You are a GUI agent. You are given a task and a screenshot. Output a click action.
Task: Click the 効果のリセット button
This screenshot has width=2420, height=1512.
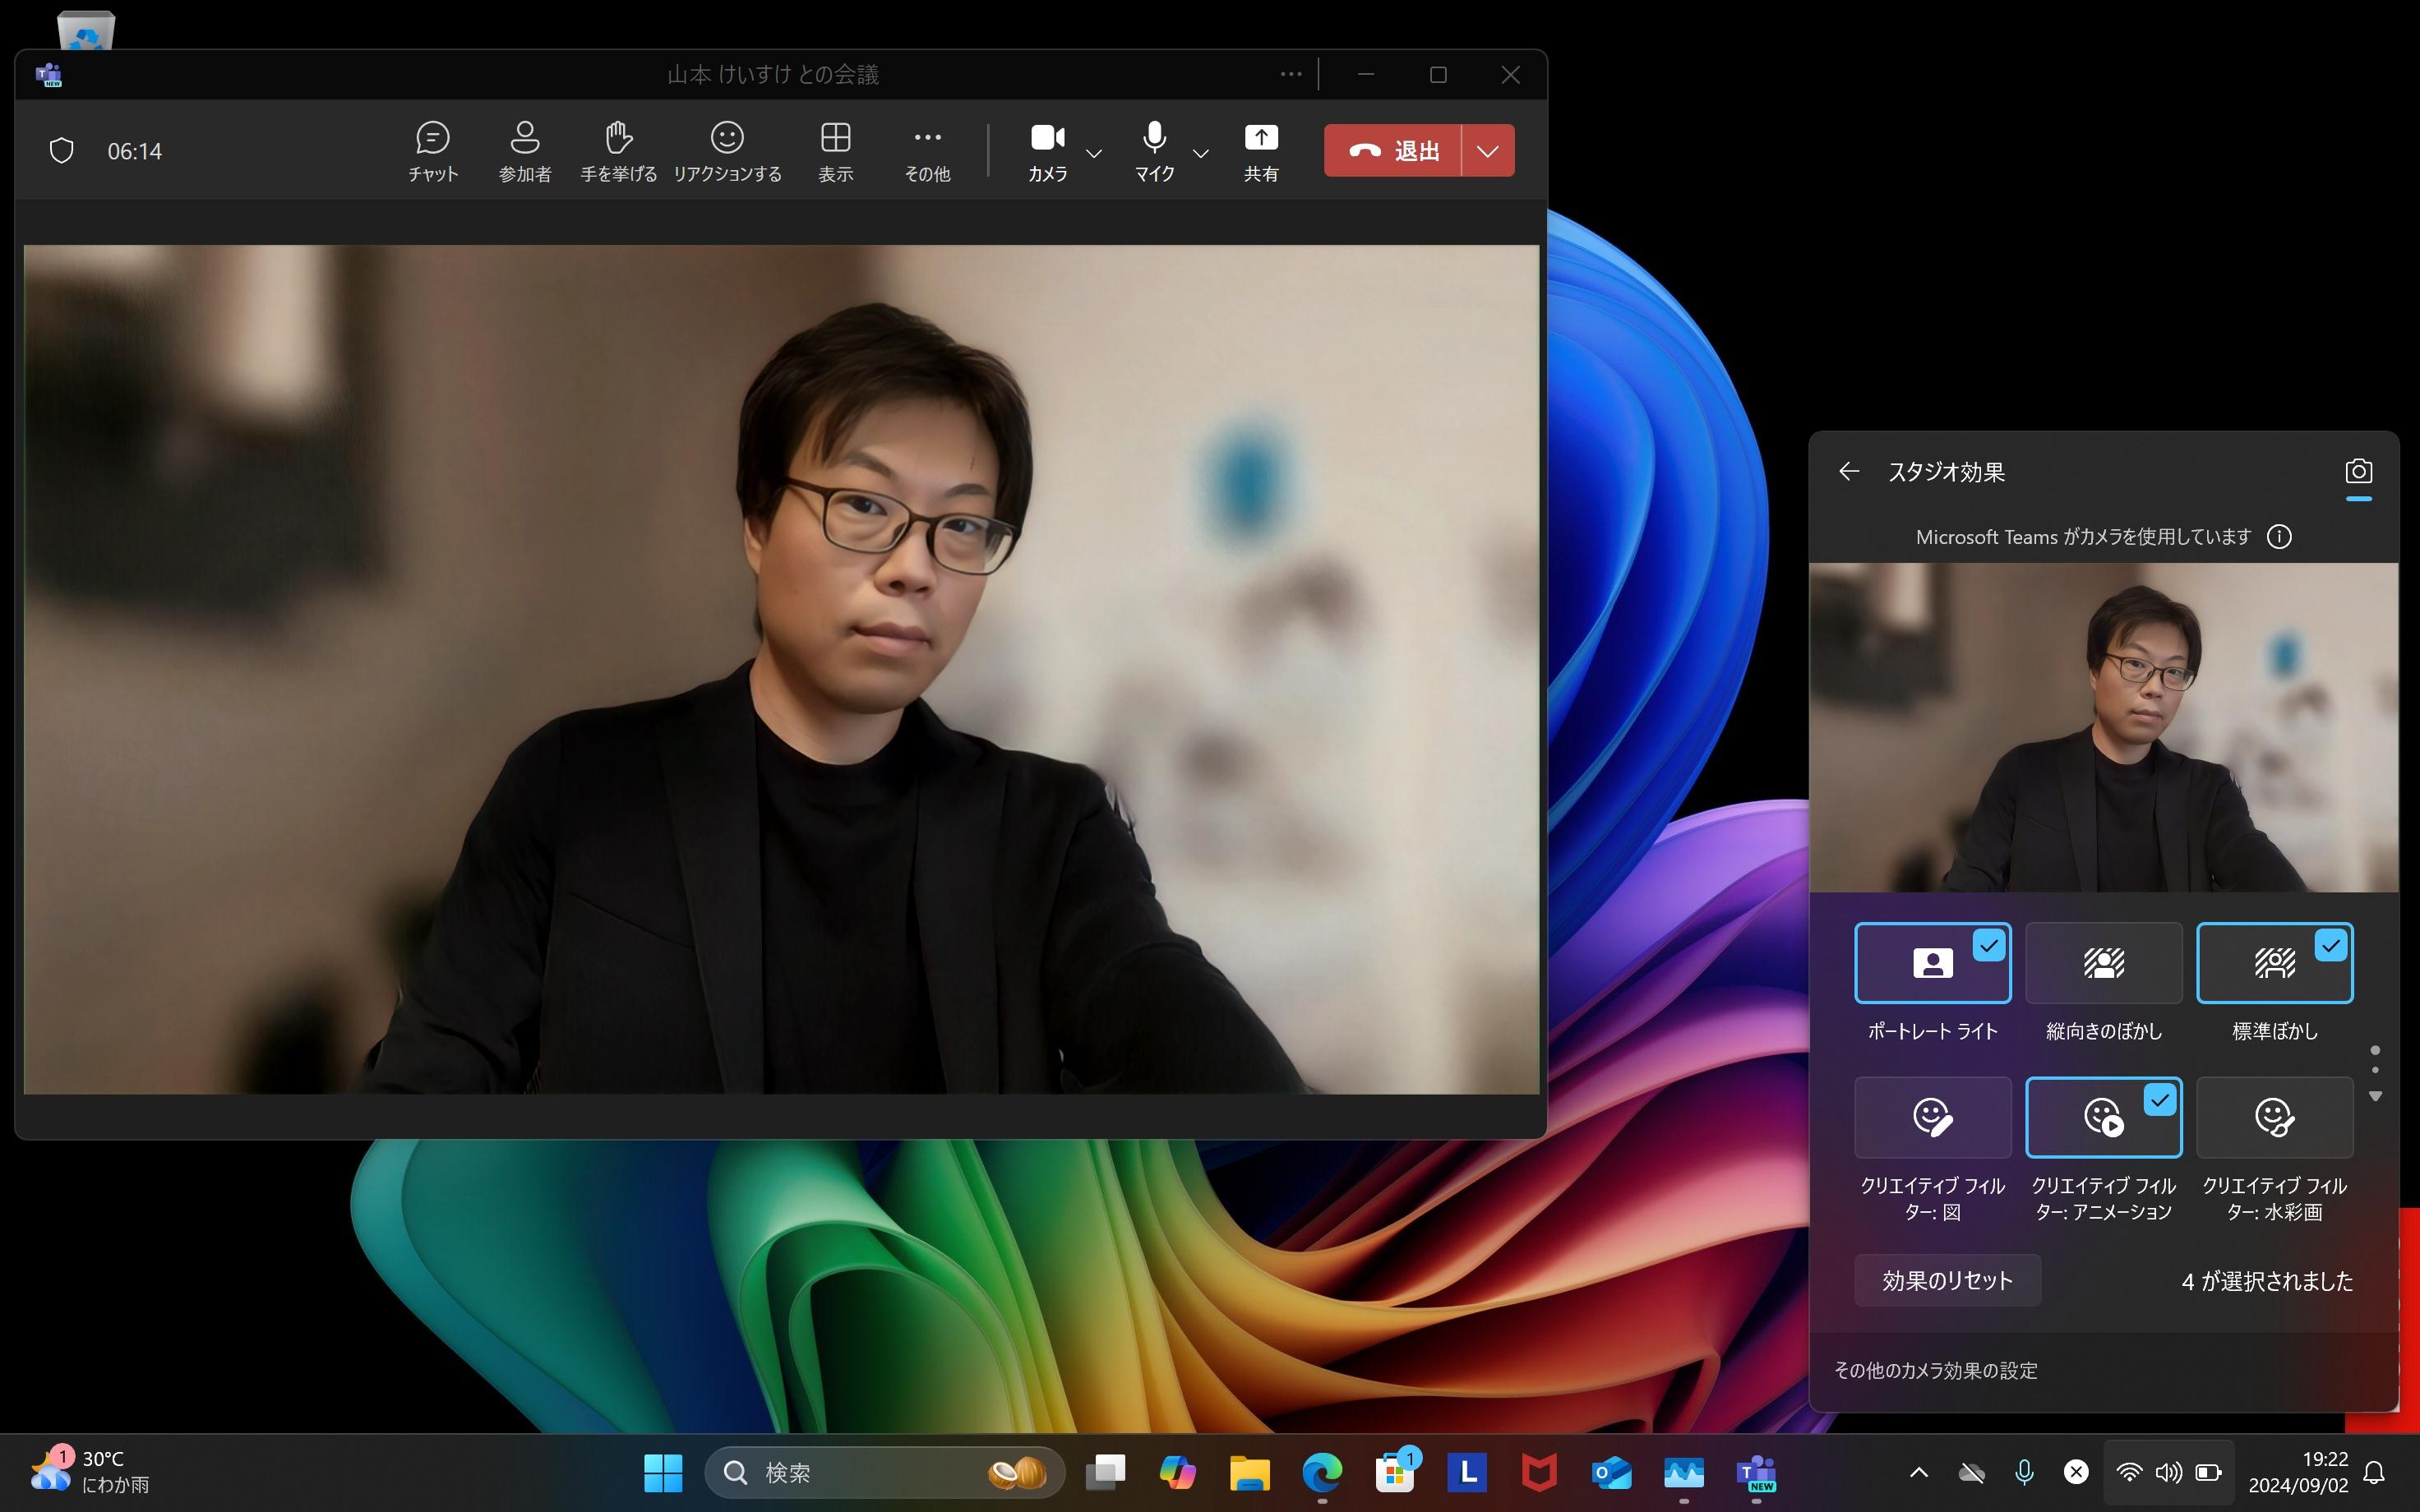click(x=1946, y=1280)
